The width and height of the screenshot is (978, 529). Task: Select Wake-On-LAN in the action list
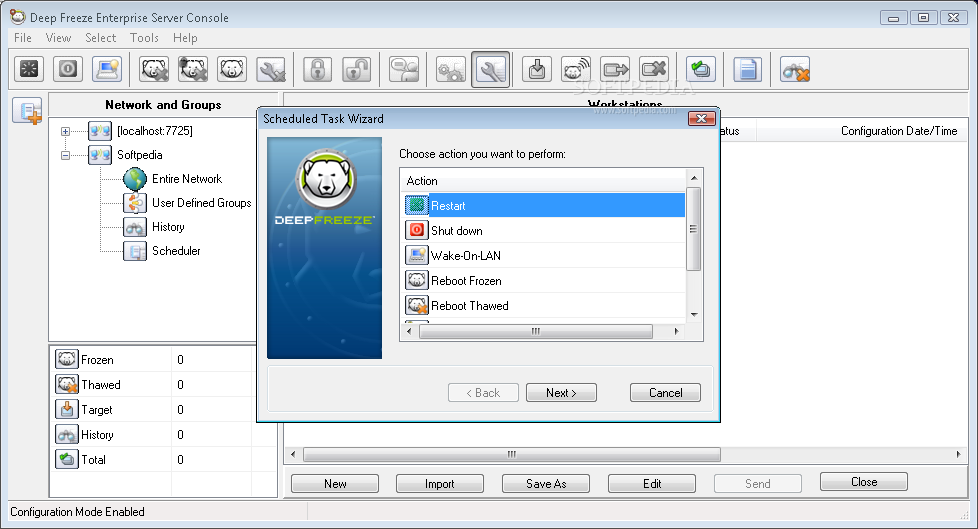pos(545,255)
